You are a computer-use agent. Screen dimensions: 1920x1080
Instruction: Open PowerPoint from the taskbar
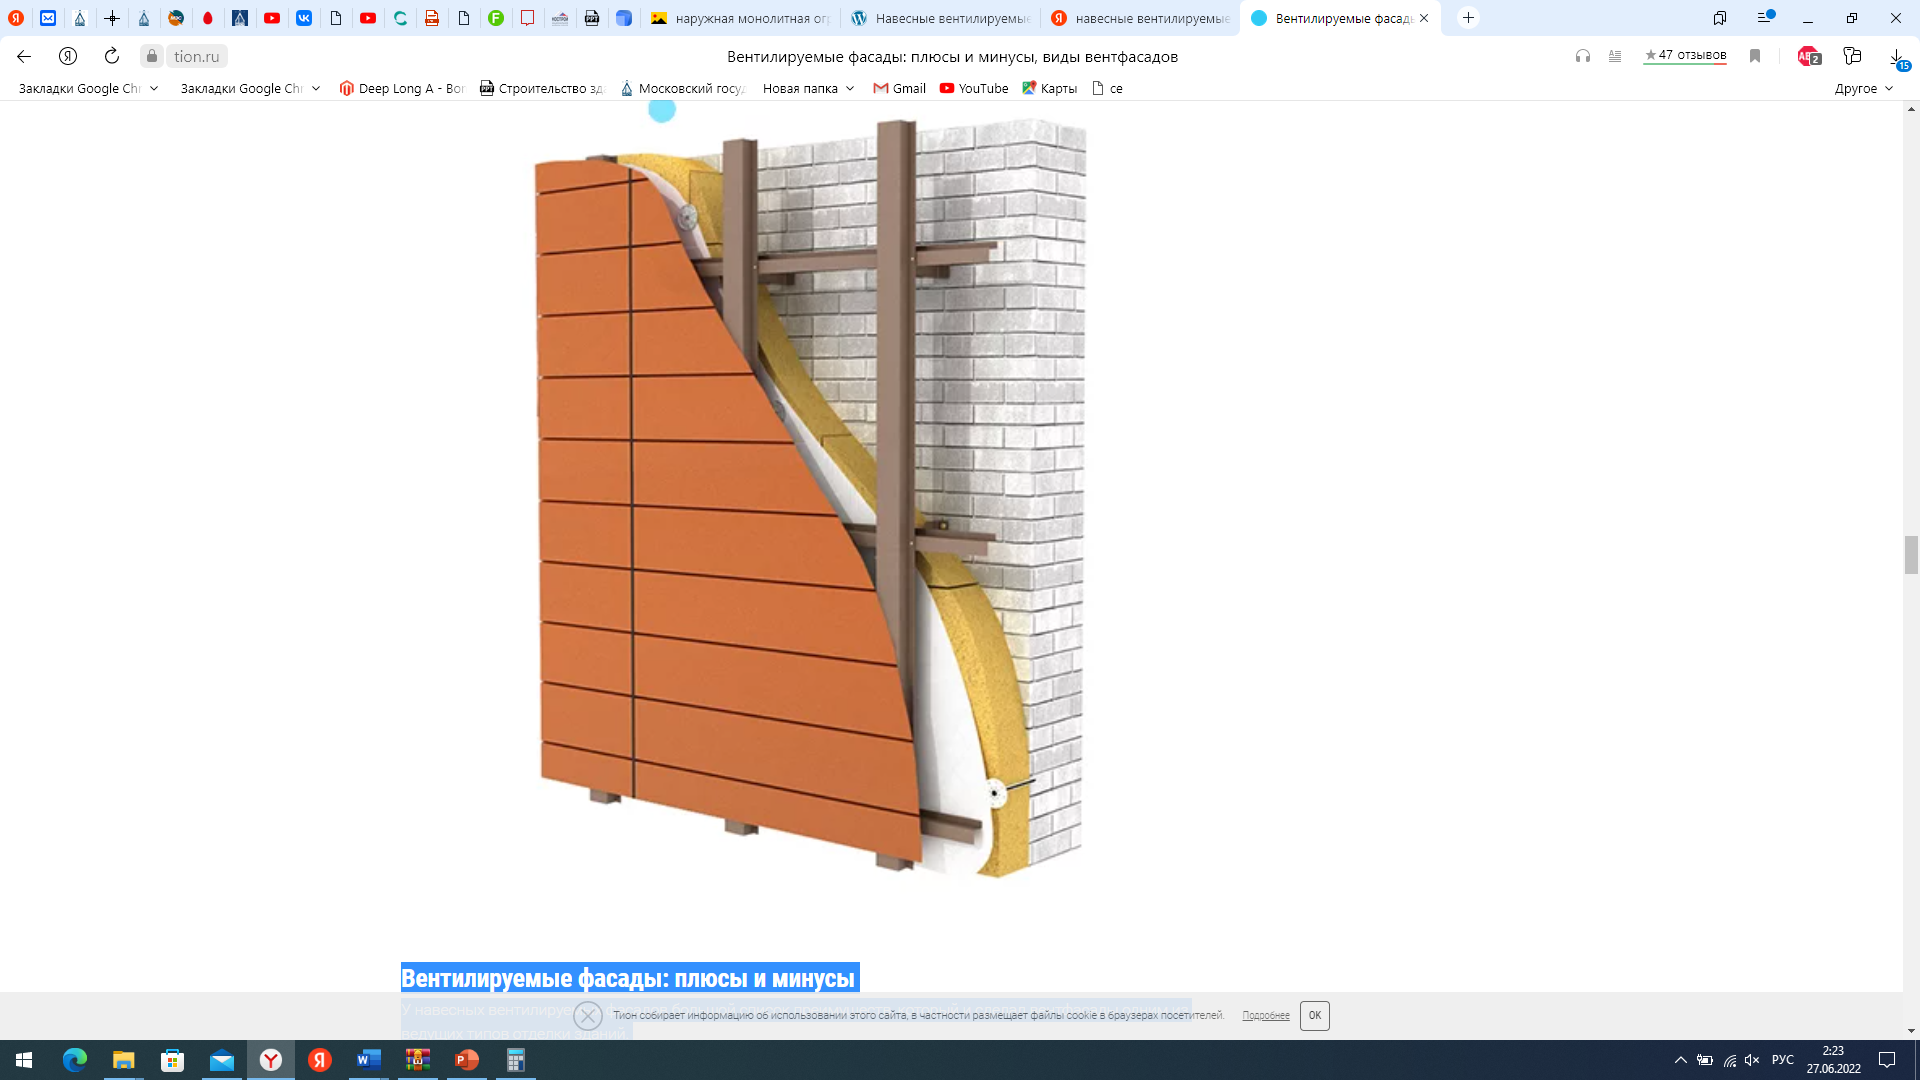pyautogui.click(x=466, y=1060)
